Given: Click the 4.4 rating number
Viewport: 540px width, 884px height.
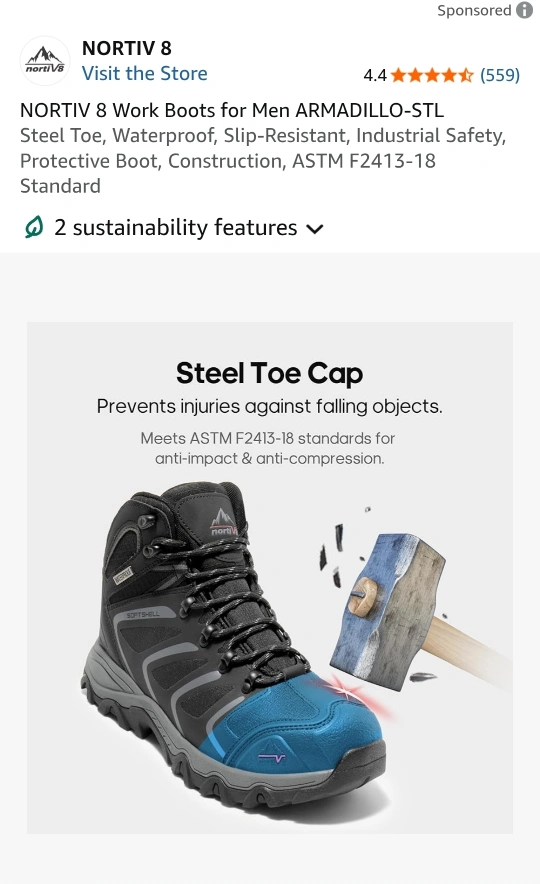Looking at the screenshot, I should coord(375,76).
